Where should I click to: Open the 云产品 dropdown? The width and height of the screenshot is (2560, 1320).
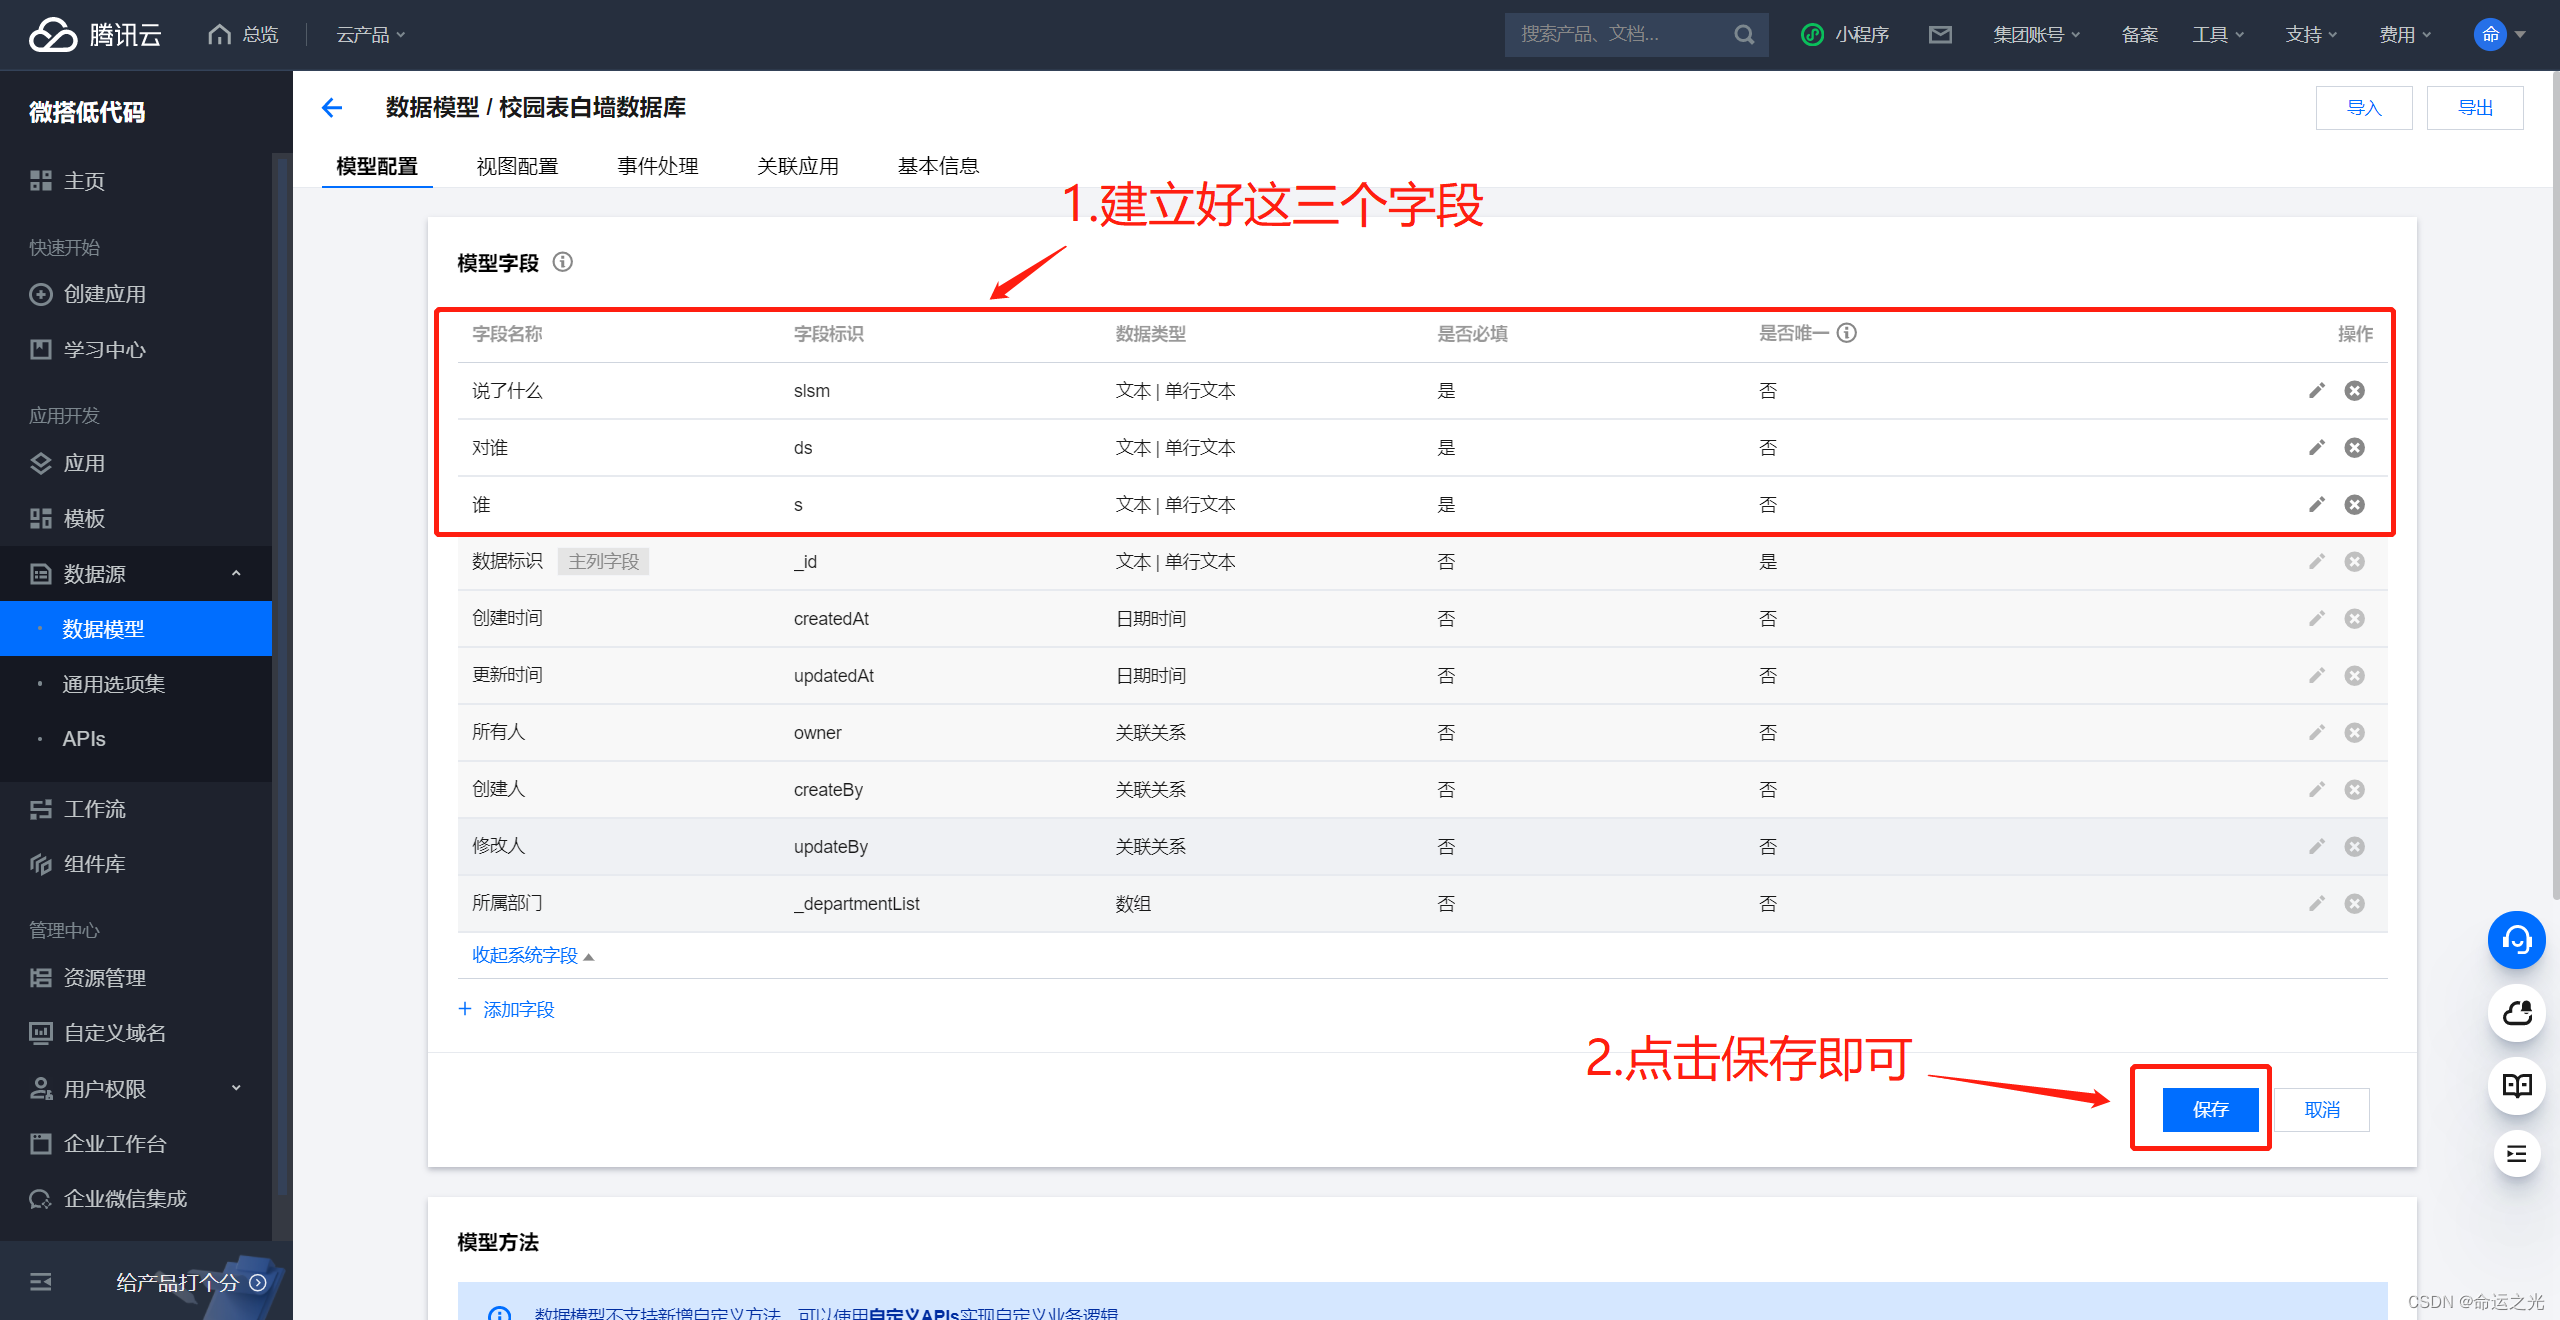click(370, 35)
